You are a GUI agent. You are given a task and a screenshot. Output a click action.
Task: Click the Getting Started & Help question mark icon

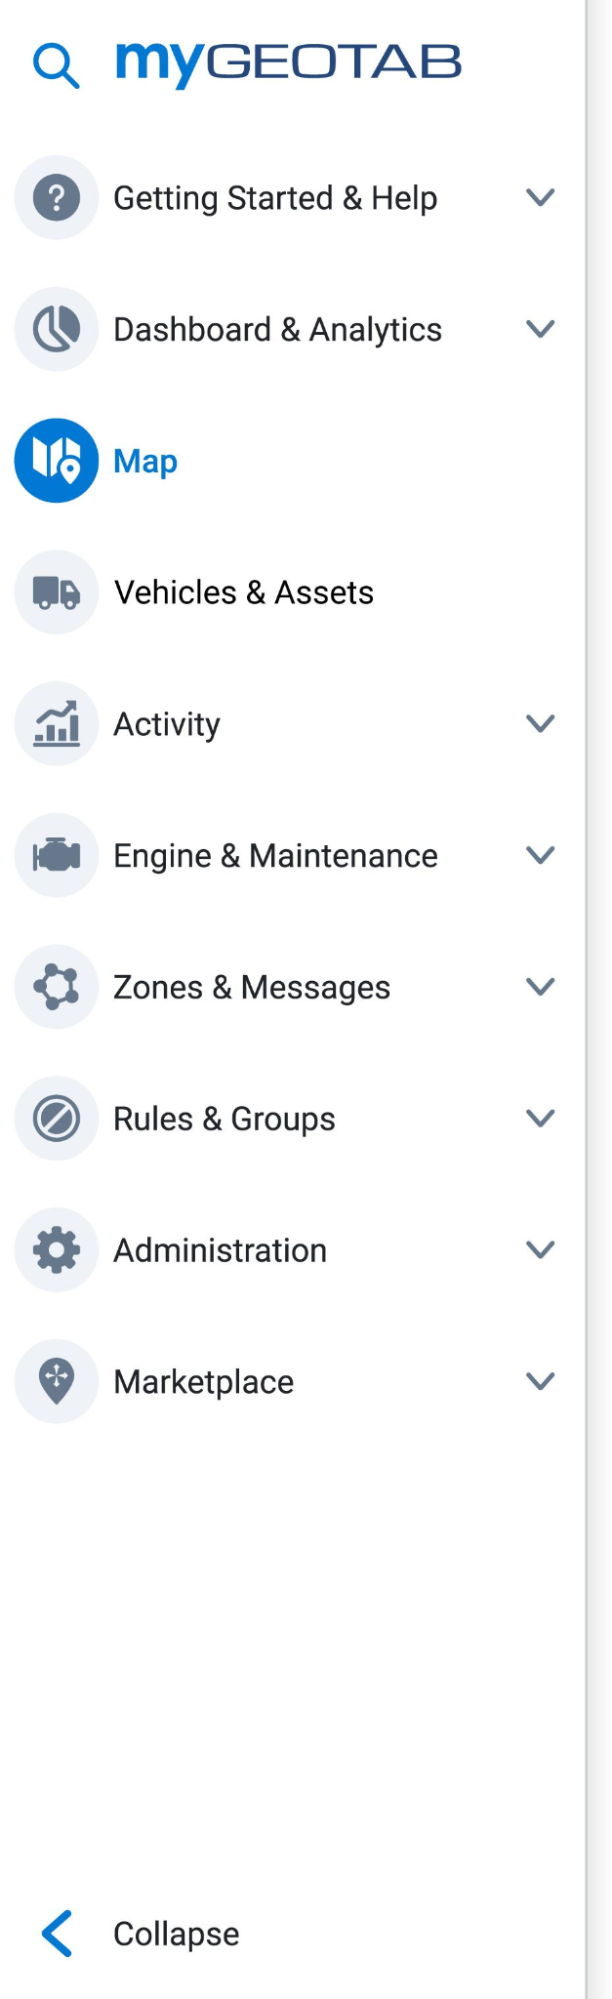[x=56, y=198]
